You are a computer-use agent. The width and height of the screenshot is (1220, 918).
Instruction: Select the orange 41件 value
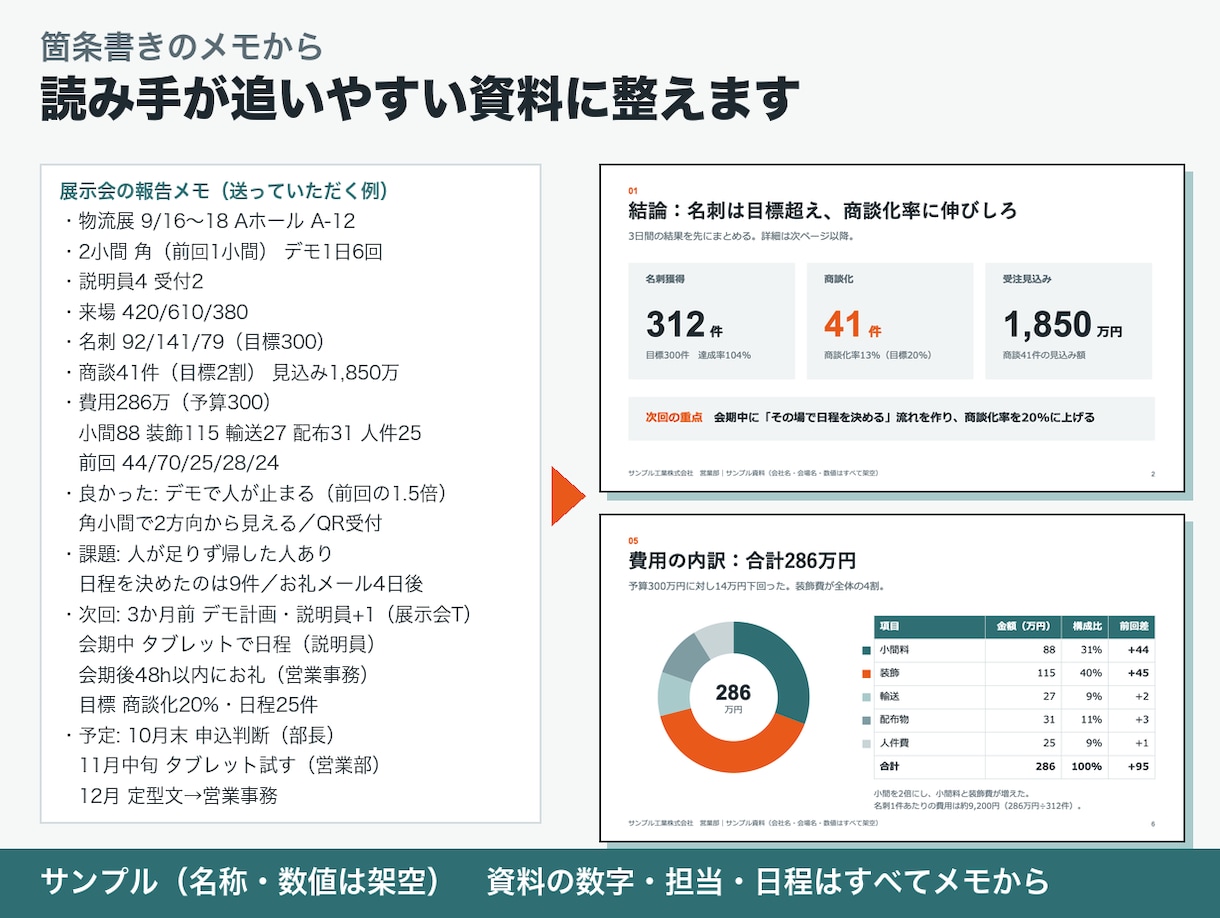click(x=853, y=325)
